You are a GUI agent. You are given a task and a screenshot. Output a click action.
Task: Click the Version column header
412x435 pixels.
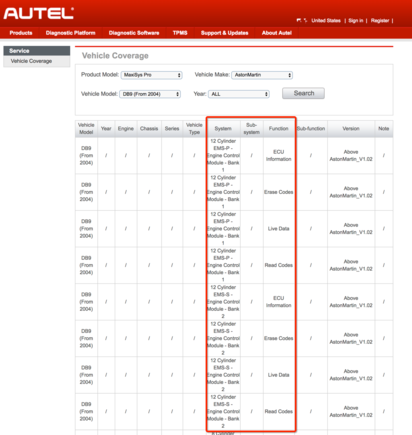351,129
